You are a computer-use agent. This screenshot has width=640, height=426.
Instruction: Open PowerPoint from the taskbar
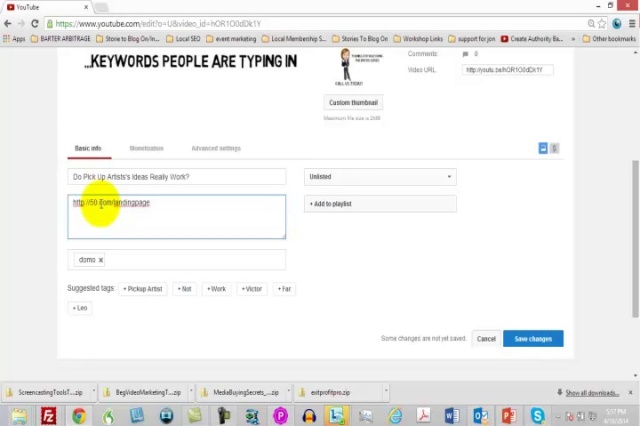509,416
